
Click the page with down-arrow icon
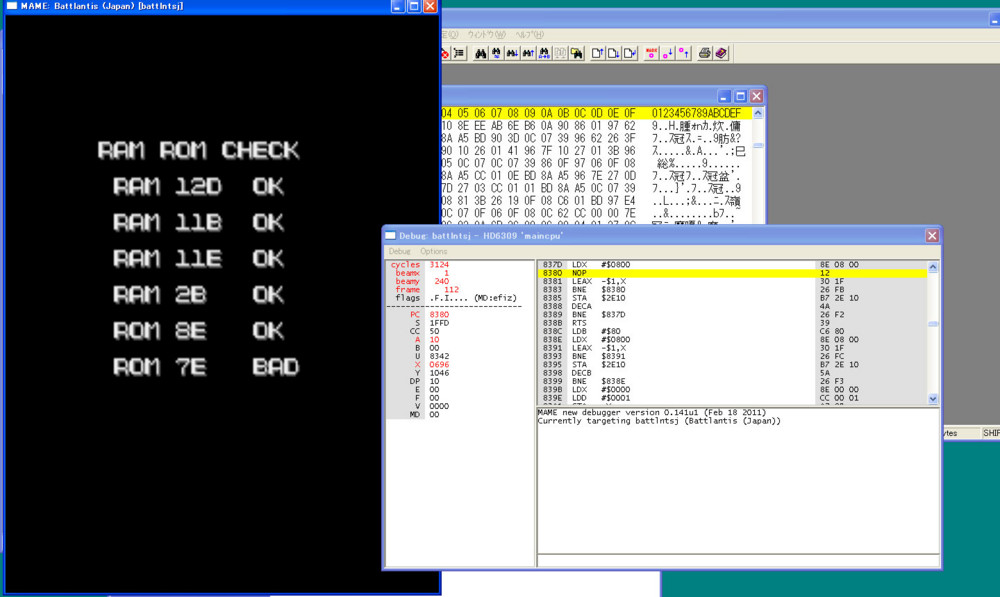(614, 54)
